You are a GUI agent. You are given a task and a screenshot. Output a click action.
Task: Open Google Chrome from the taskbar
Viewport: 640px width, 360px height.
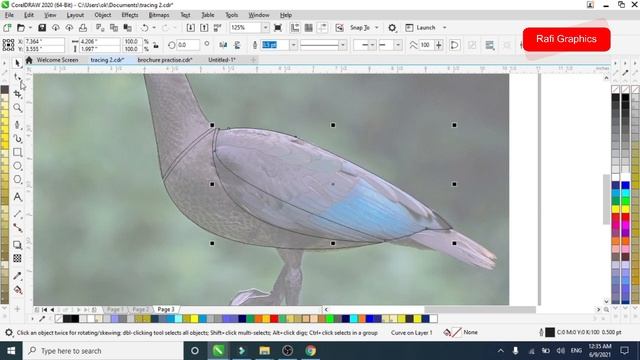tap(311, 351)
